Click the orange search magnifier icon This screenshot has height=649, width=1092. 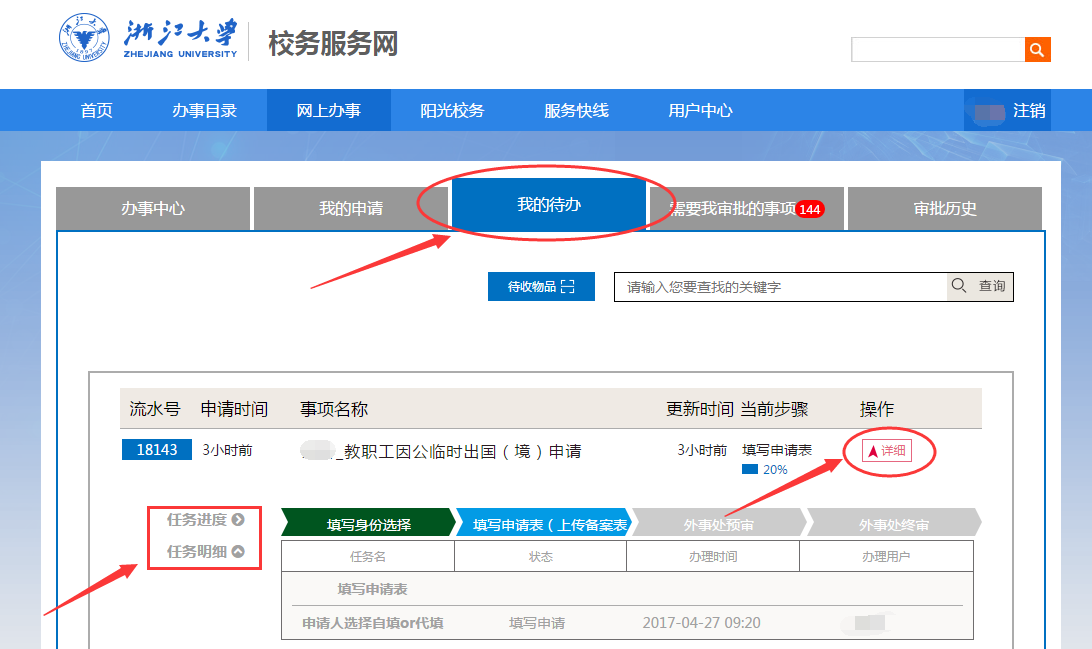tap(1038, 49)
